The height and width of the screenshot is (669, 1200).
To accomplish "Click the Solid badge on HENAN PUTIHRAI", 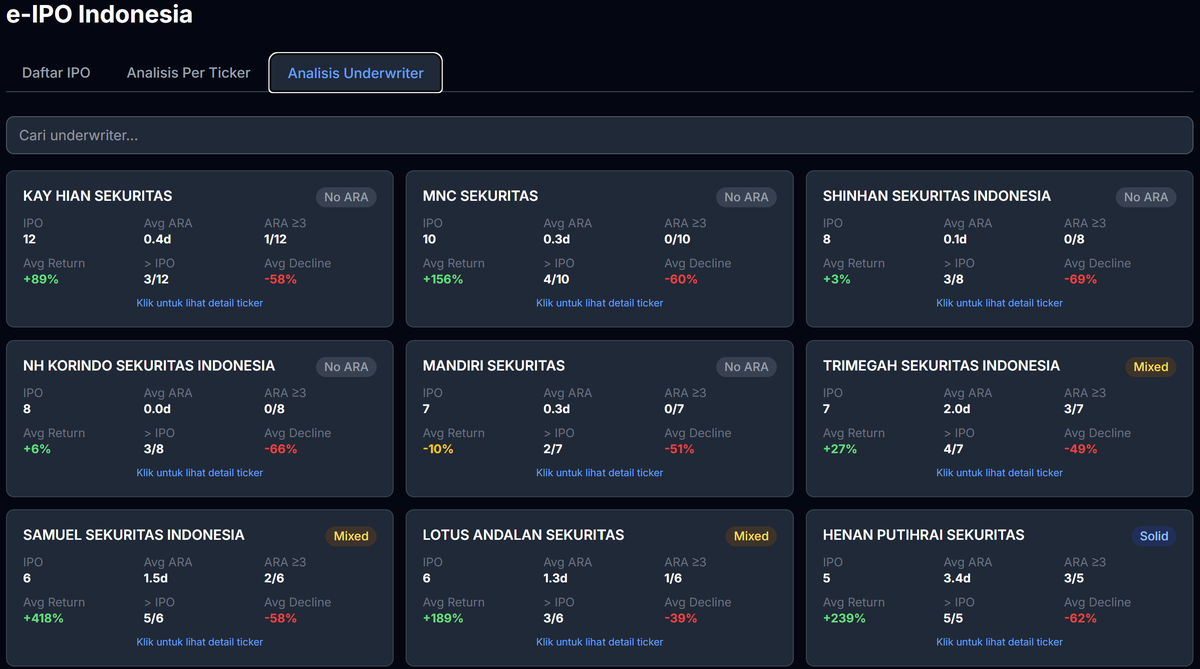I will click(x=1154, y=536).
